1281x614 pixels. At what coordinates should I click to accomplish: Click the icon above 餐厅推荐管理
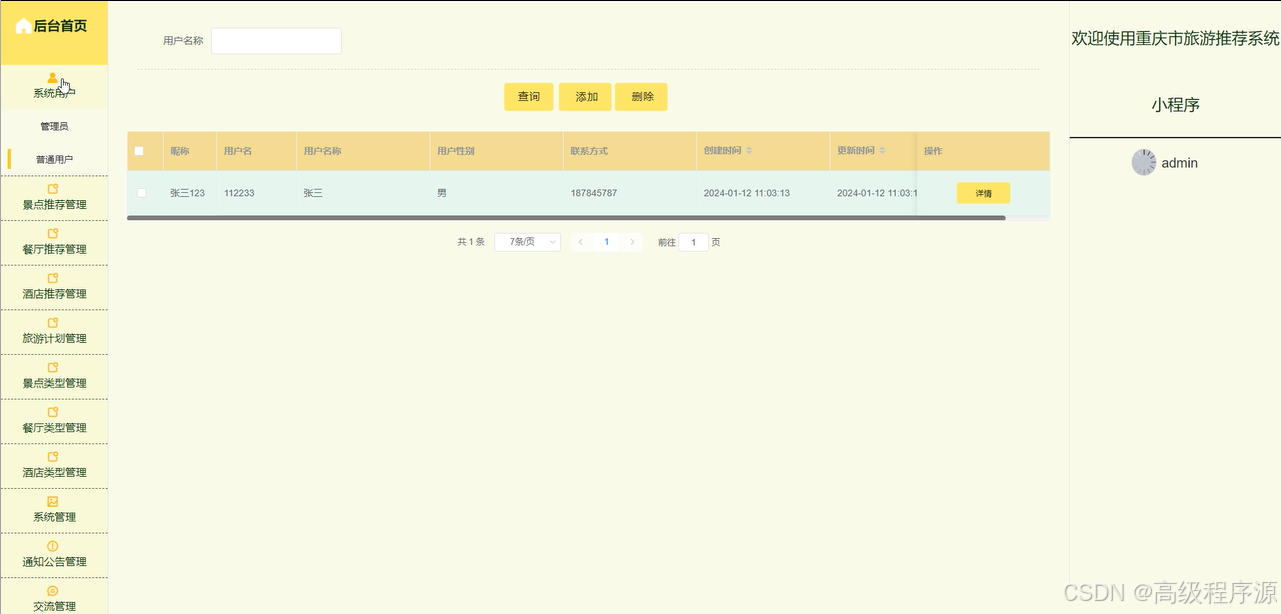[x=53, y=233]
